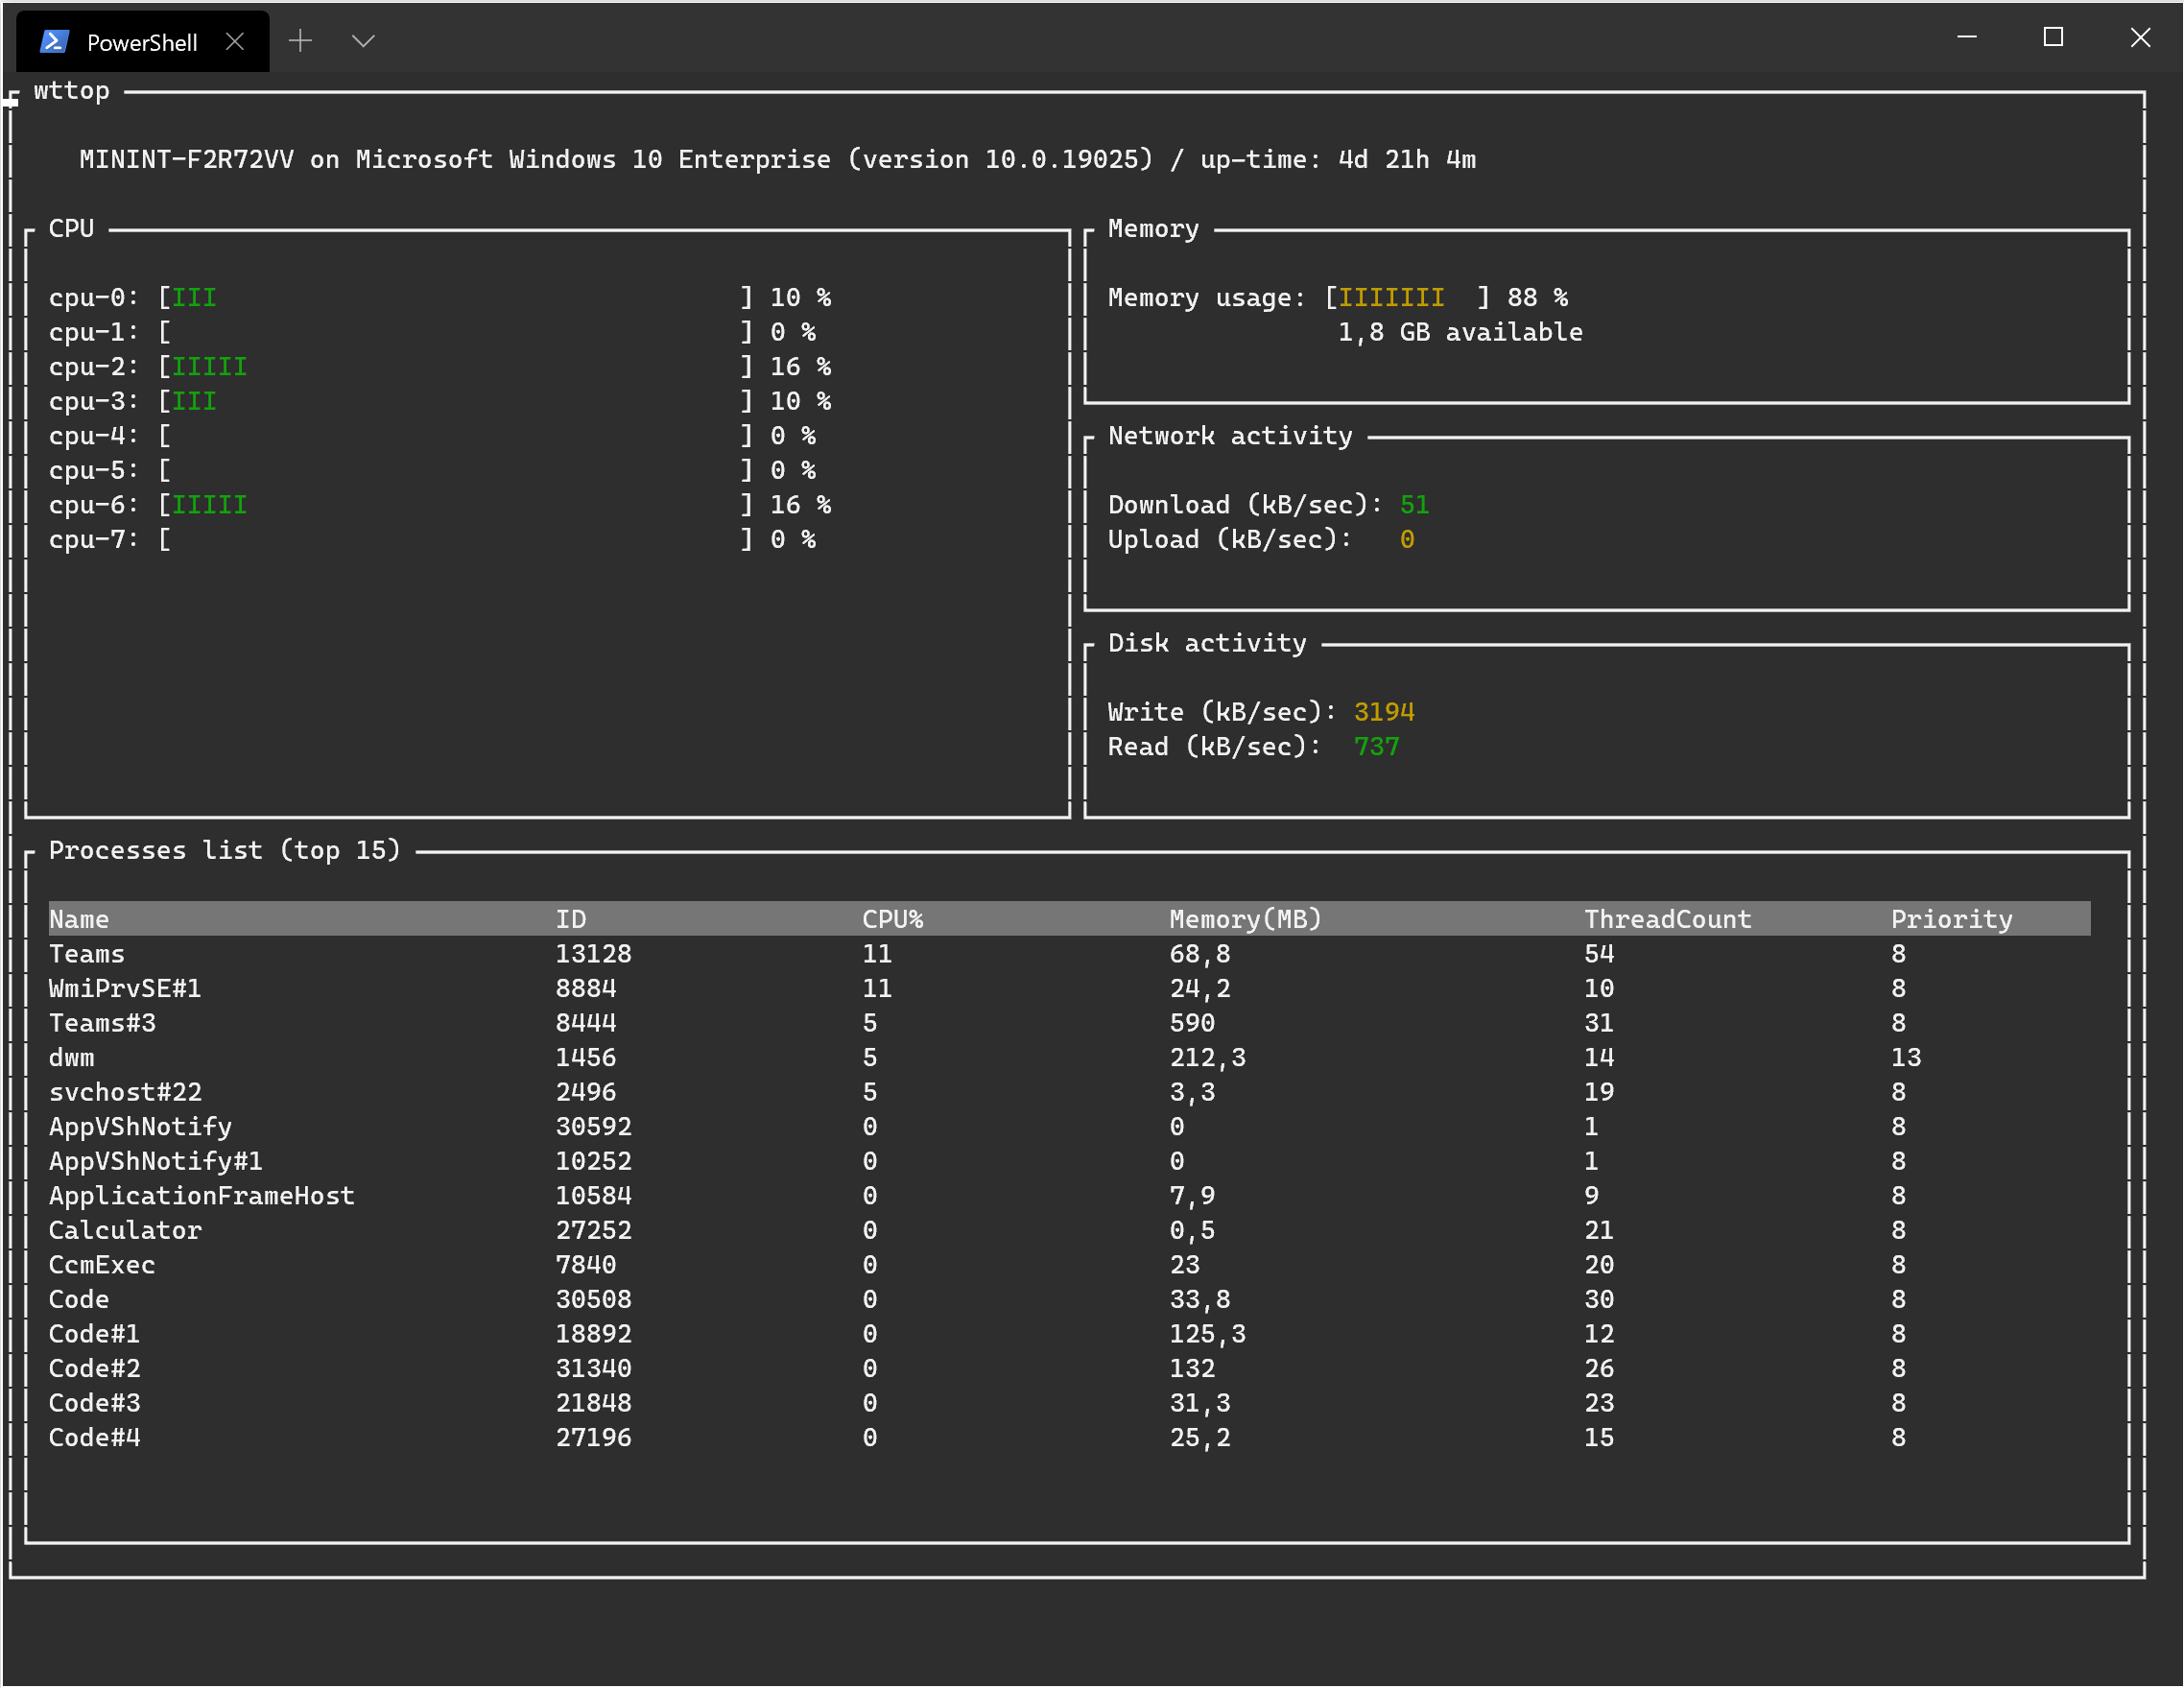
Task: Select the dwm process name
Action: tap(72, 1057)
